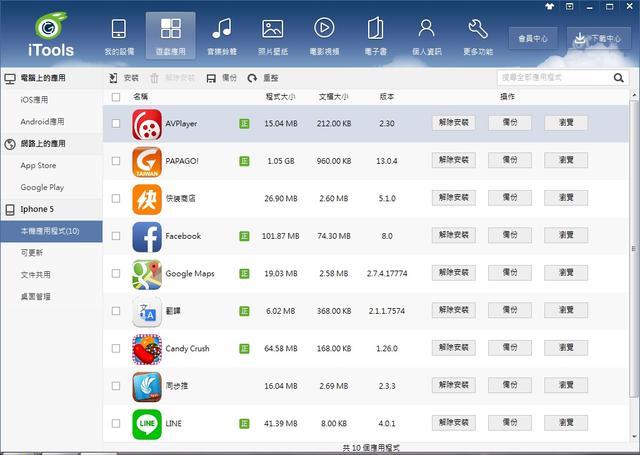Open App Store in the sidebar
The width and height of the screenshot is (640, 455).
(38, 166)
